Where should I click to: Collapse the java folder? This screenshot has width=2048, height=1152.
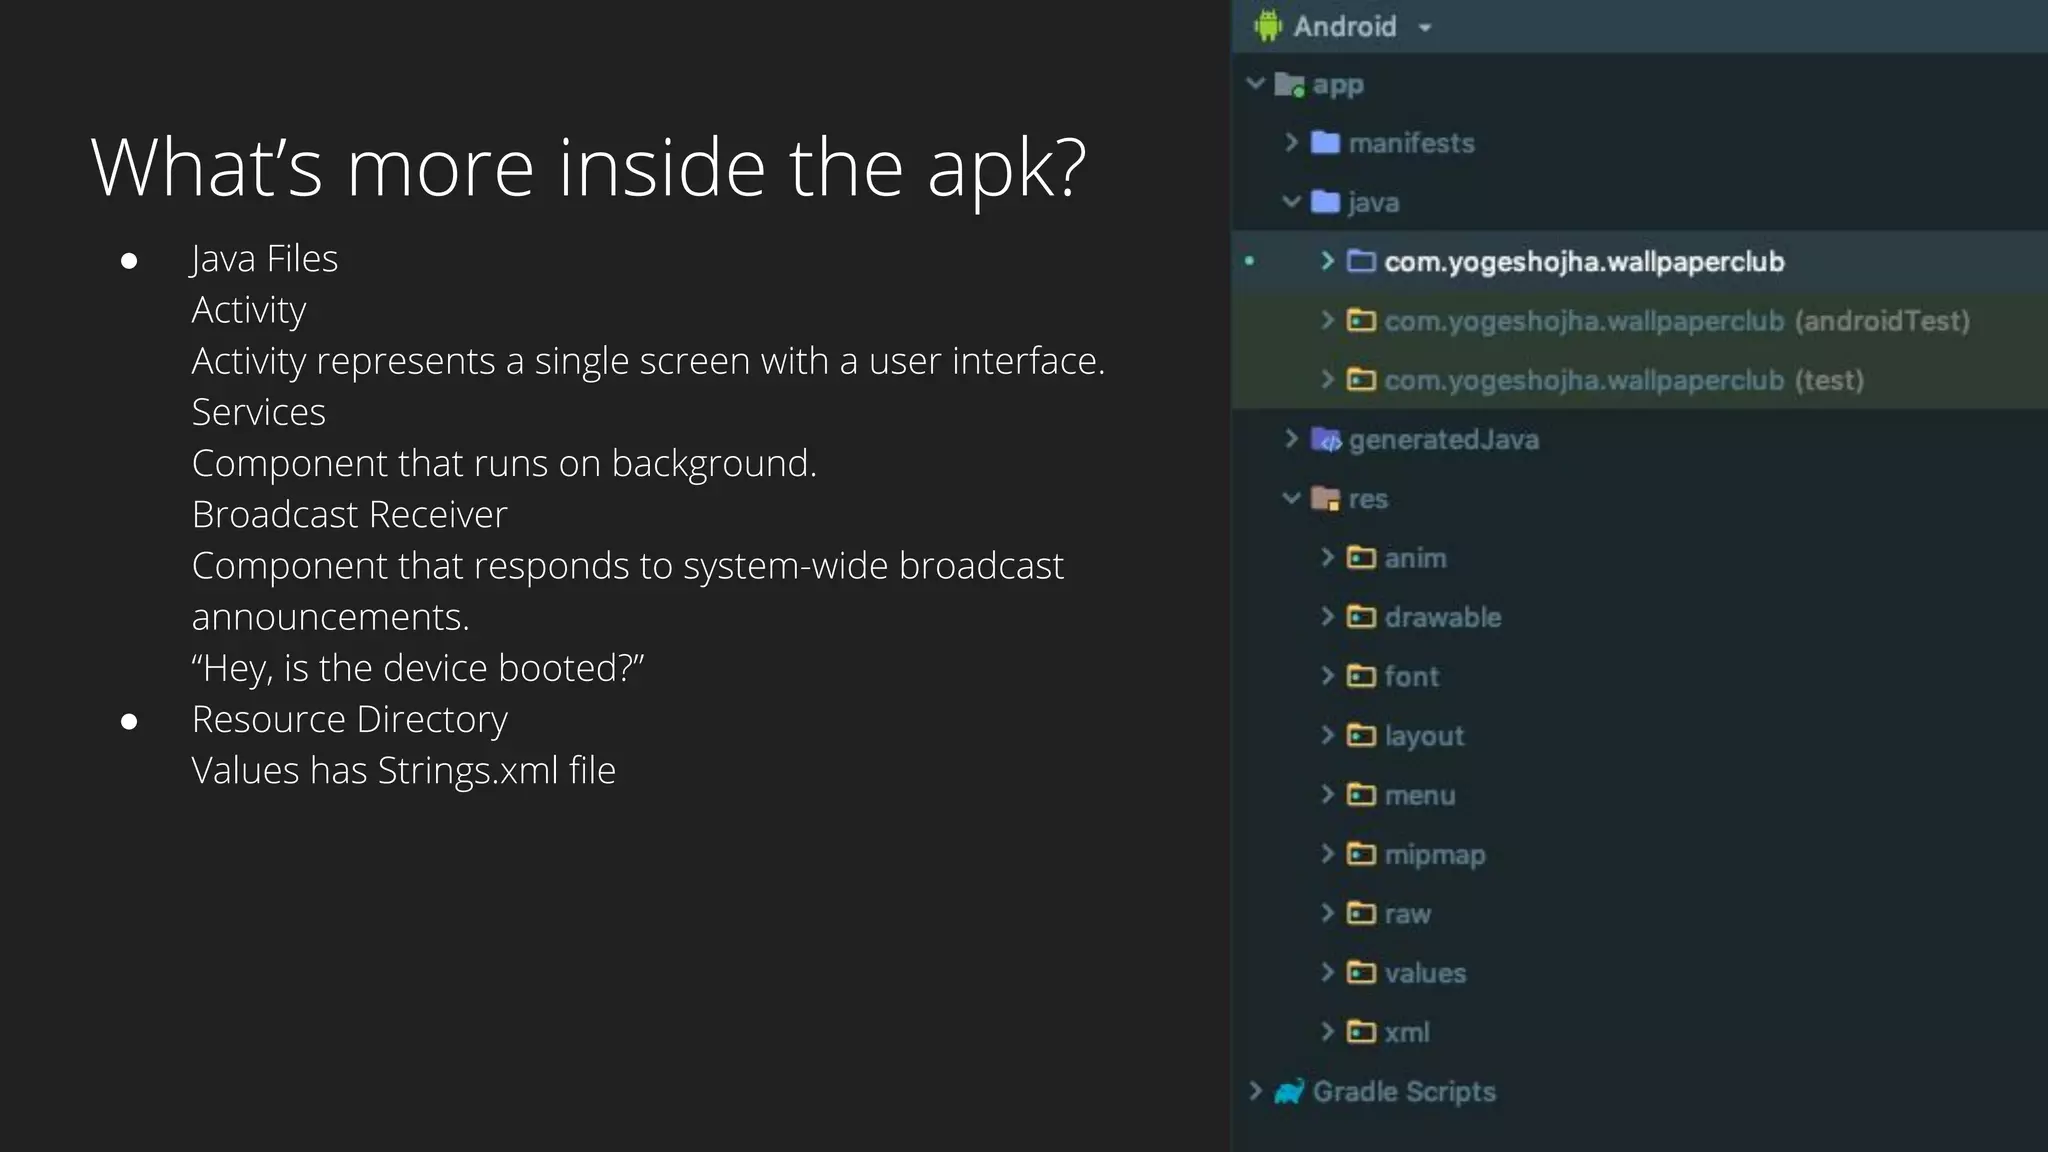[x=1292, y=202]
